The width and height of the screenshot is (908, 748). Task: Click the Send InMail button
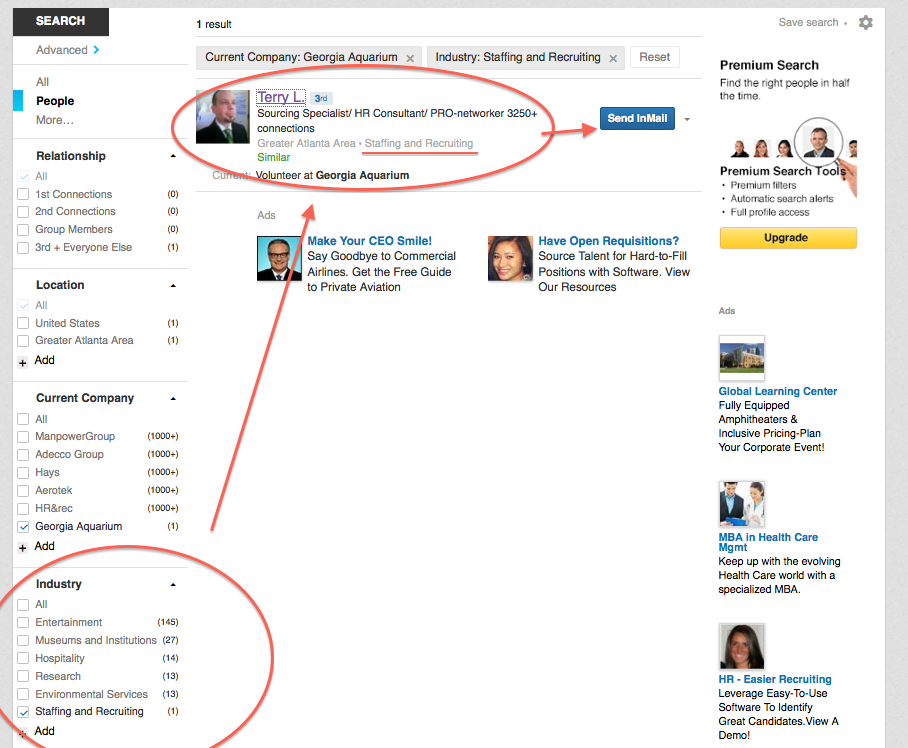click(x=637, y=119)
